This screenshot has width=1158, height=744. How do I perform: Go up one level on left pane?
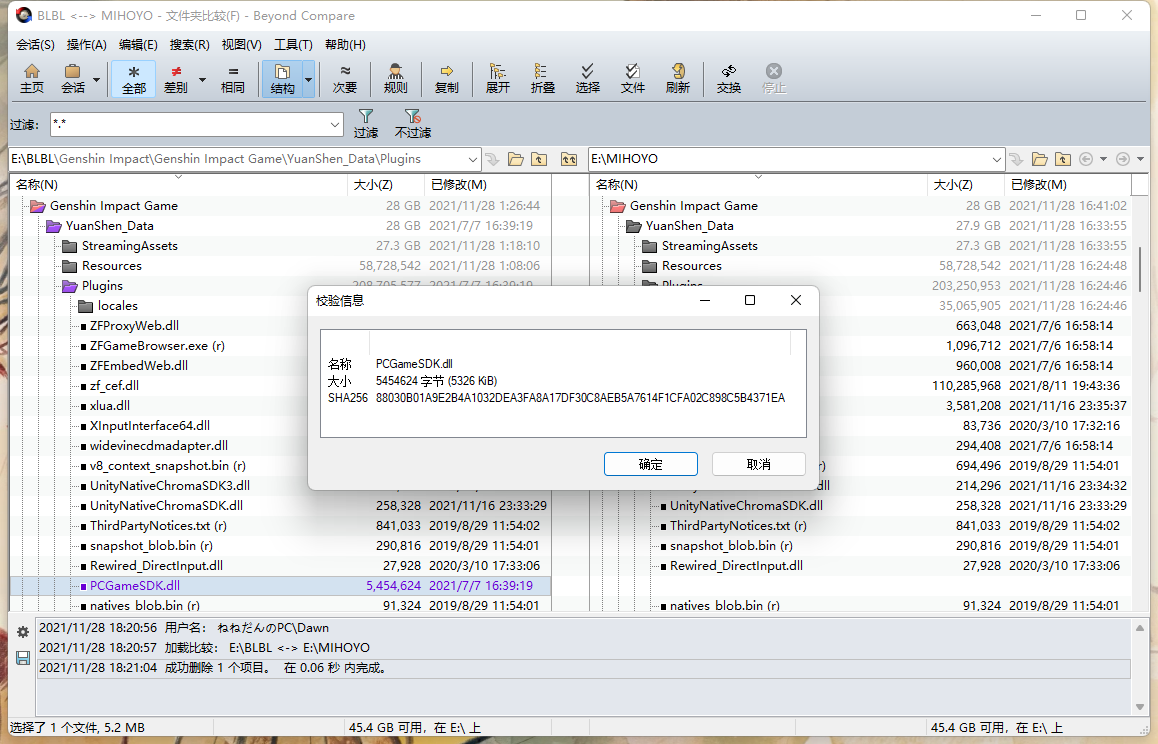(x=539, y=160)
